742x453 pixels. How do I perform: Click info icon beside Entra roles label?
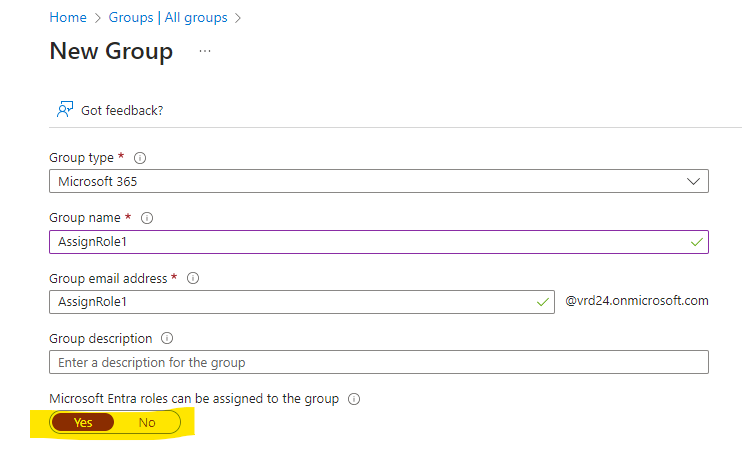(x=353, y=399)
